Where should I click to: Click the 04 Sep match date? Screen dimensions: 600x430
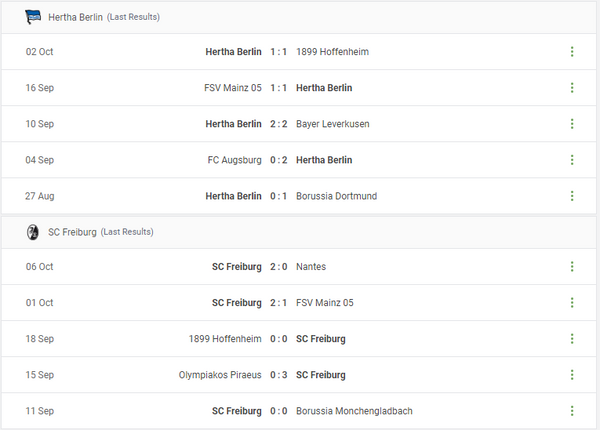[x=40, y=160]
